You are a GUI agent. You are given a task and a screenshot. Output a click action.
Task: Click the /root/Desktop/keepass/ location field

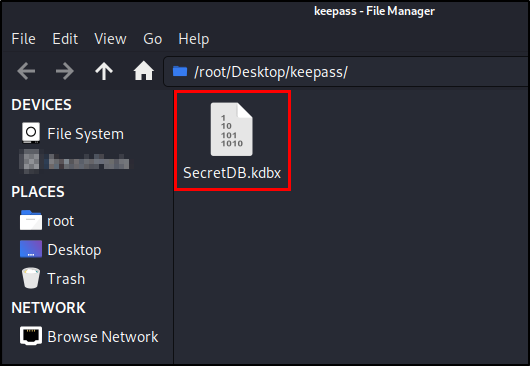(346, 72)
